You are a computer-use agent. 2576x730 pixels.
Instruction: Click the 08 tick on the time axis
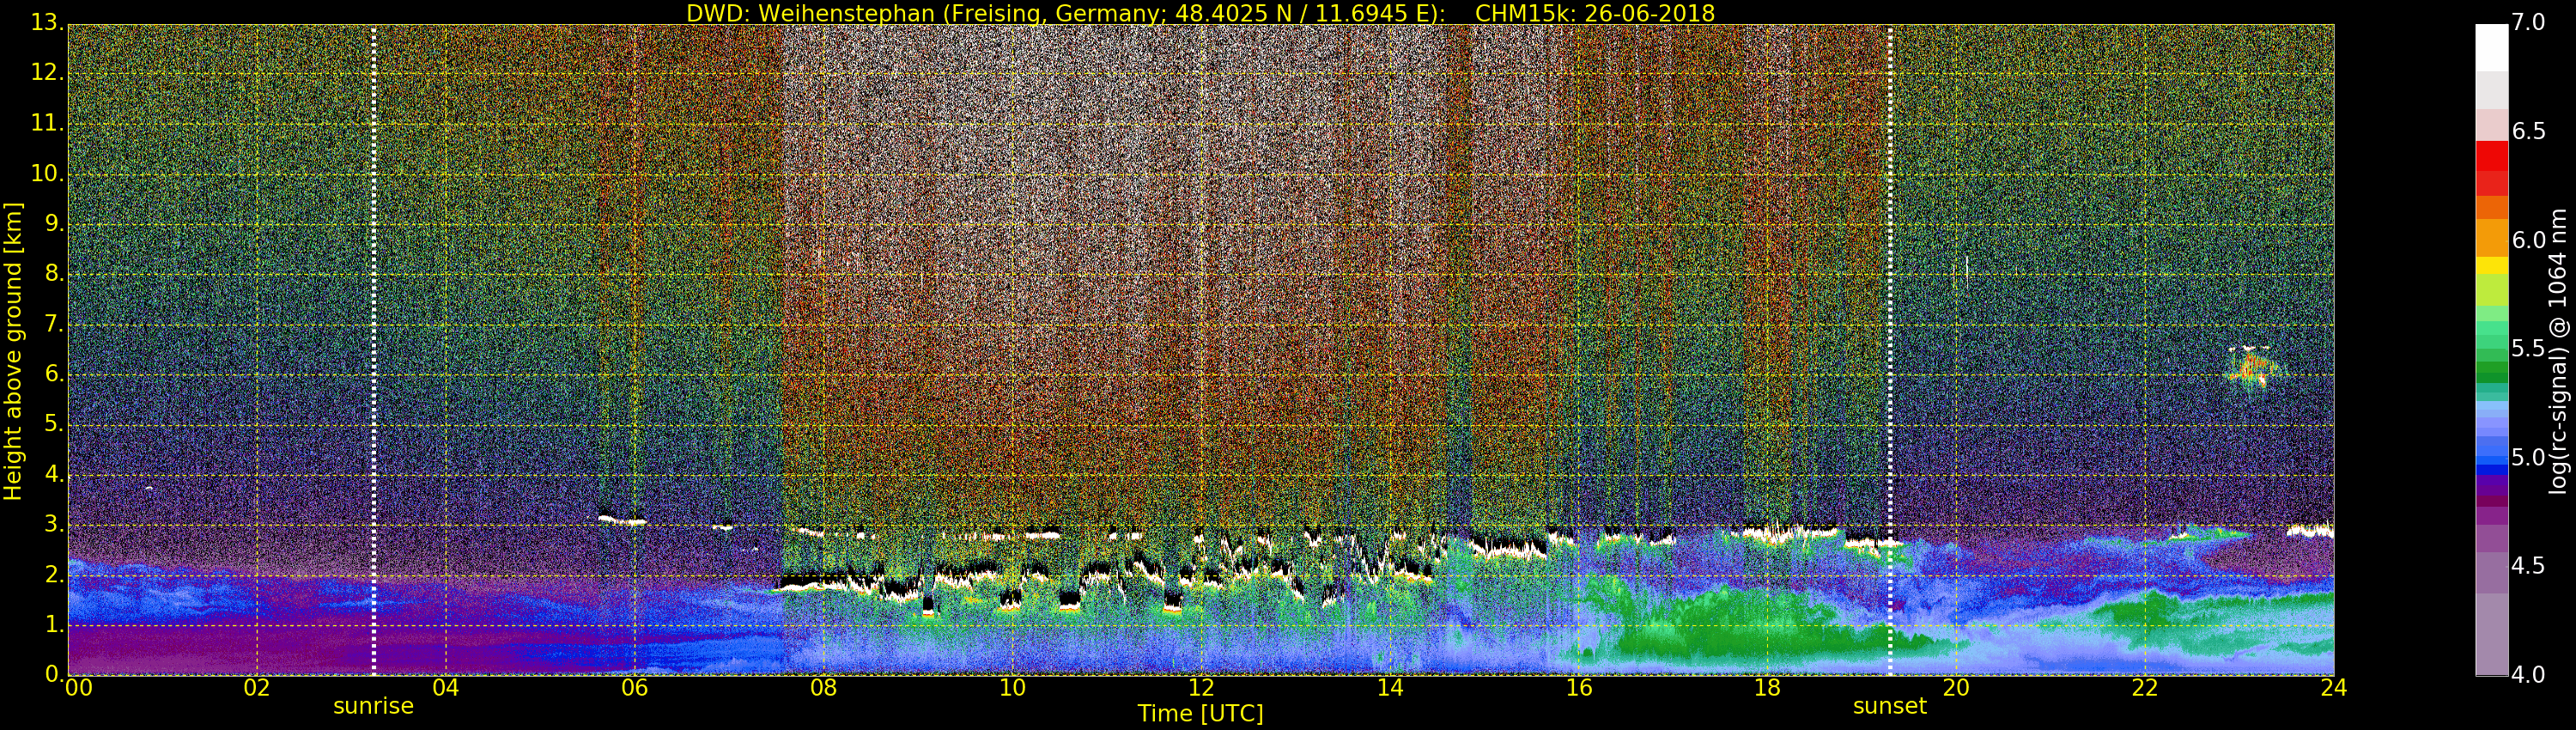pyautogui.click(x=823, y=688)
